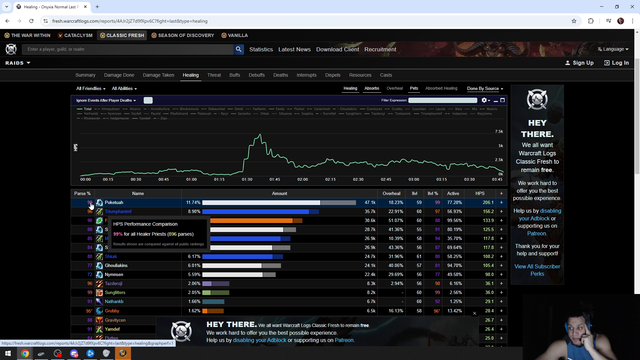This screenshot has height=360, width=640.
Task: Click the Nymmsen priest icon
Action: pyautogui.click(x=99, y=275)
